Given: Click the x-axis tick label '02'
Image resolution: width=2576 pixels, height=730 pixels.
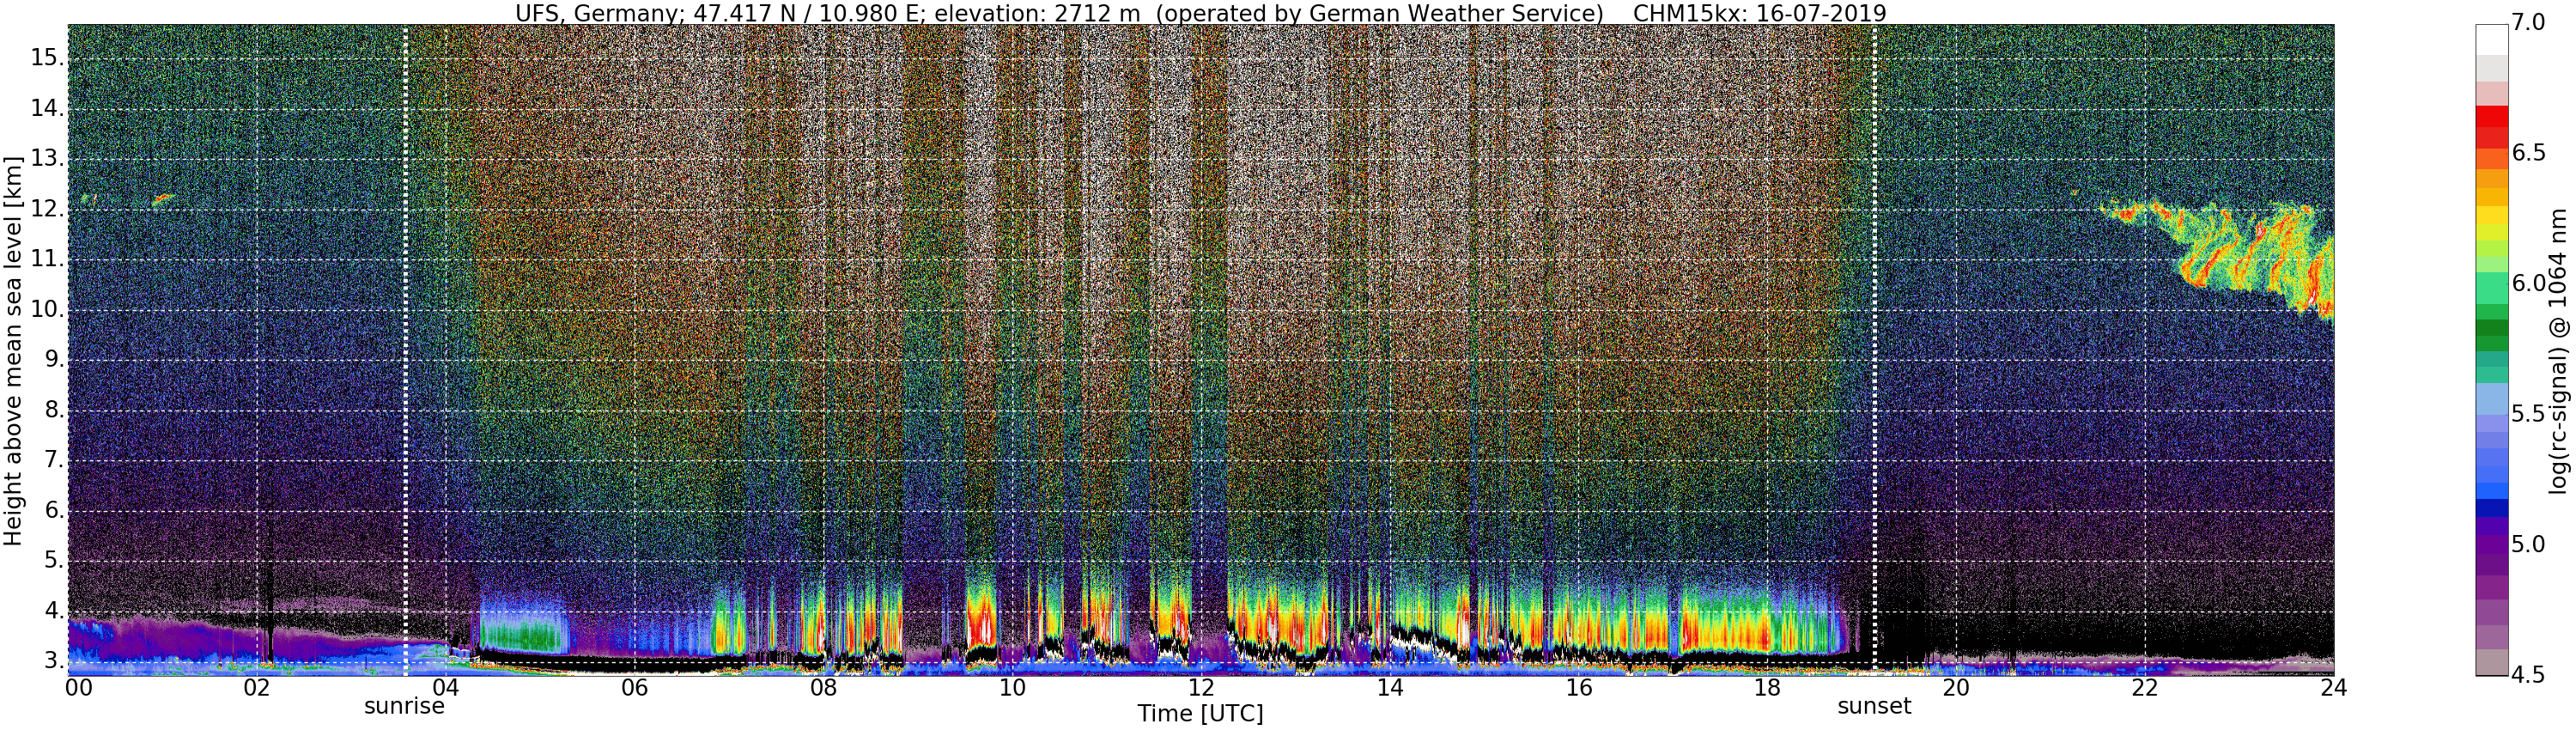Looking at the screenshot, I should [x=257, y=688].
